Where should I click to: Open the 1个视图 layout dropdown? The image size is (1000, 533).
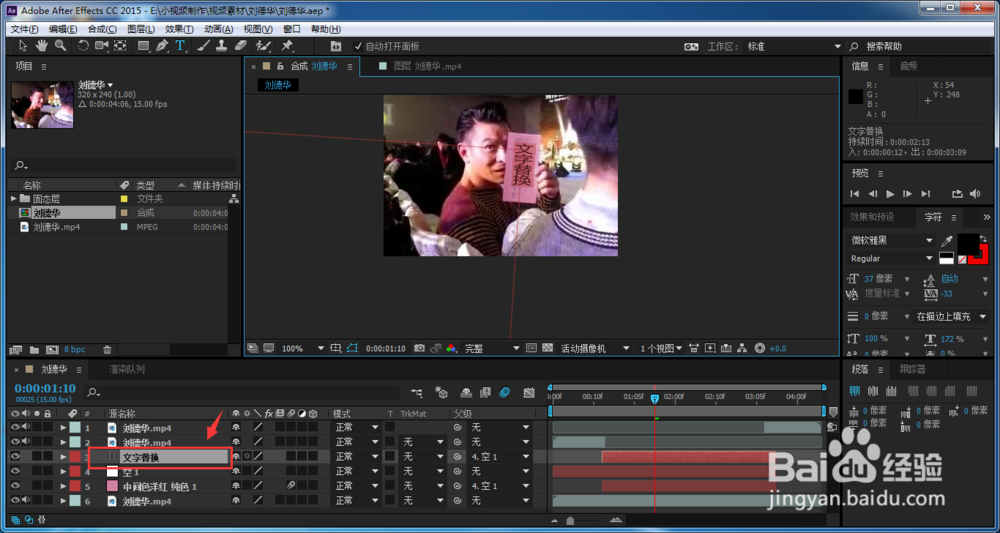pos(660,348)
